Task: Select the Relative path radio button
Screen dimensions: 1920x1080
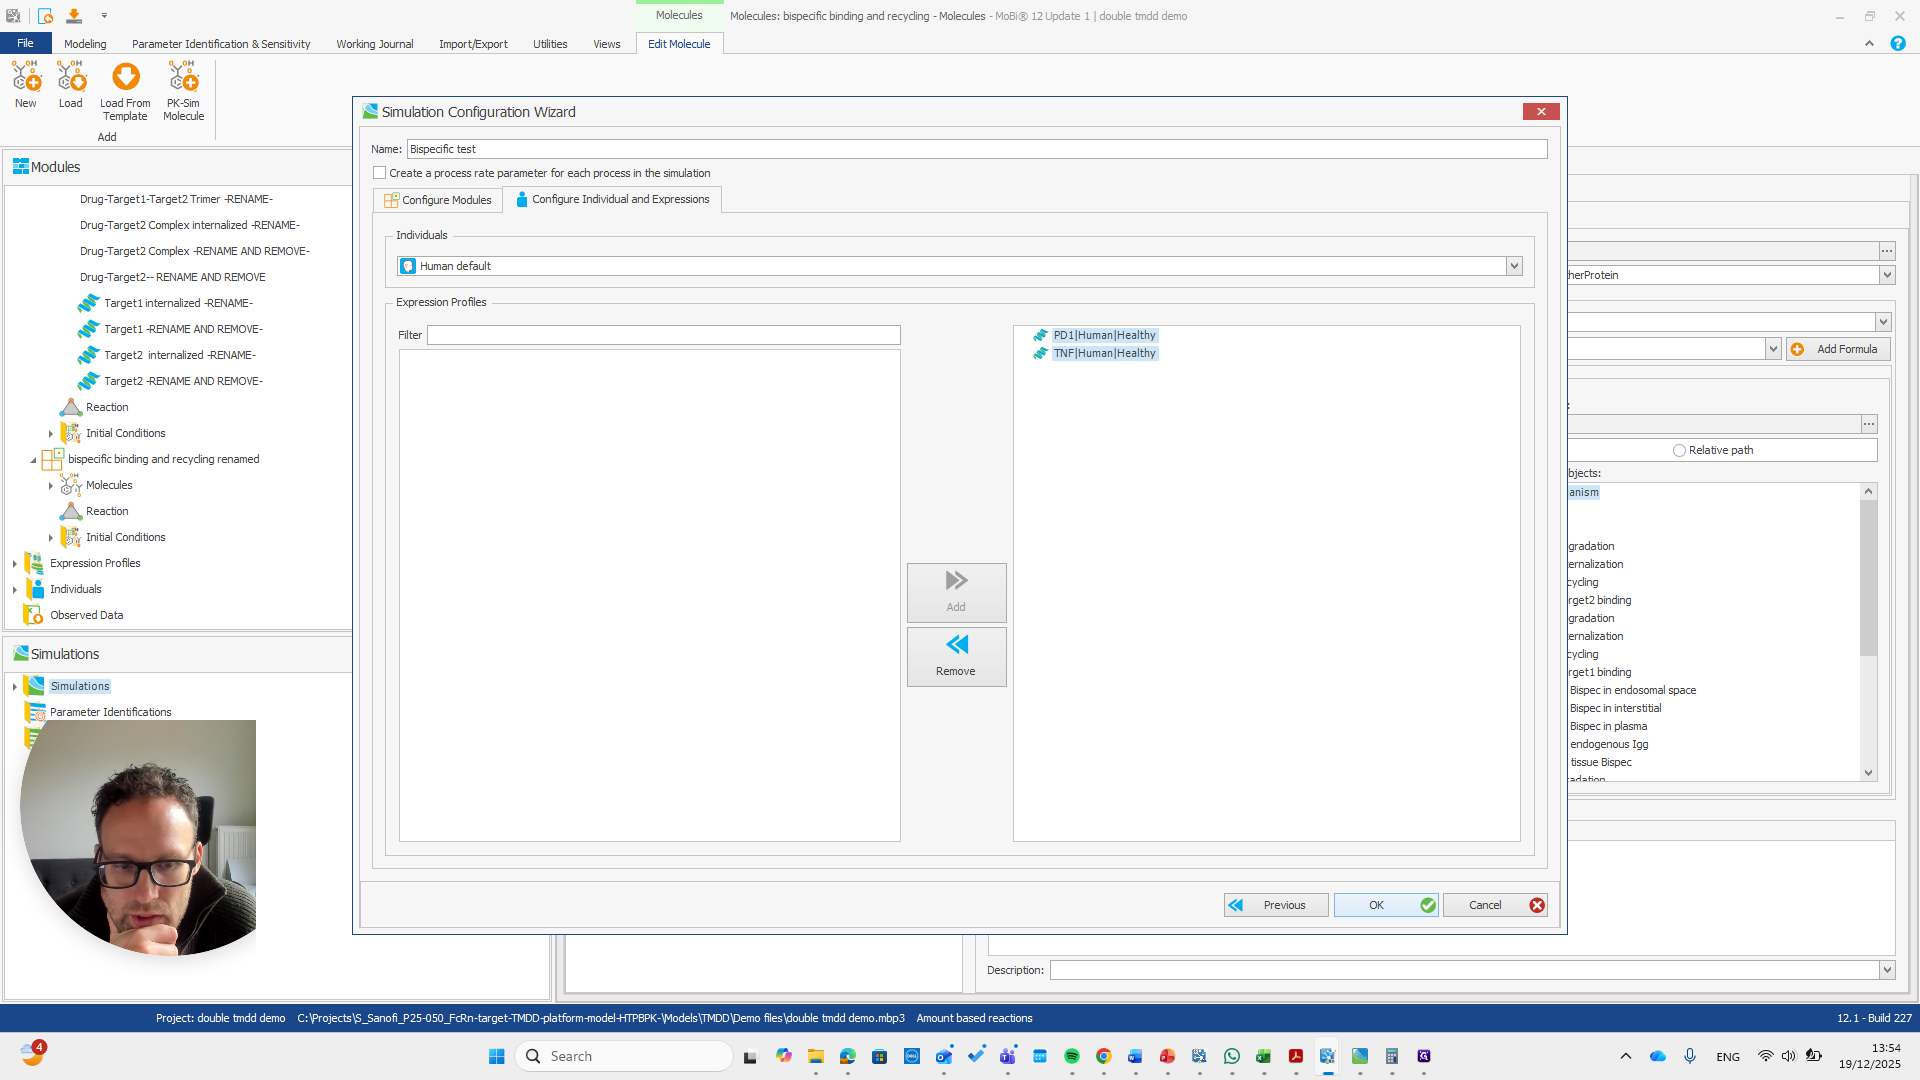Action: [1679, 450]
